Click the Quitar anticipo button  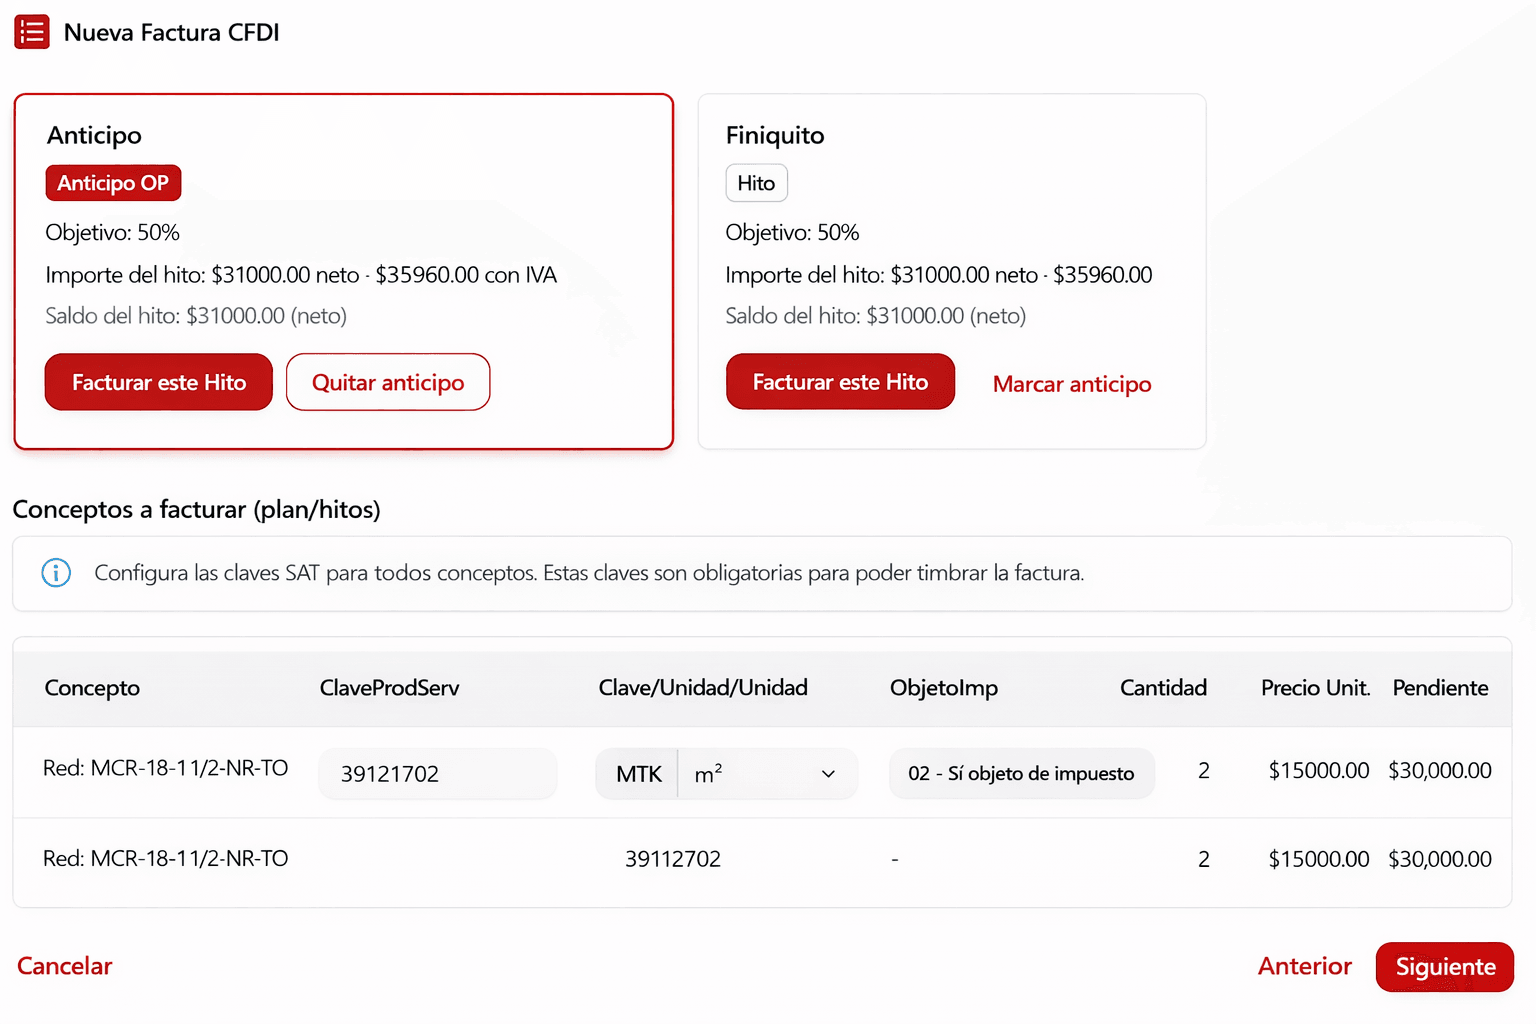pos(388,382)
